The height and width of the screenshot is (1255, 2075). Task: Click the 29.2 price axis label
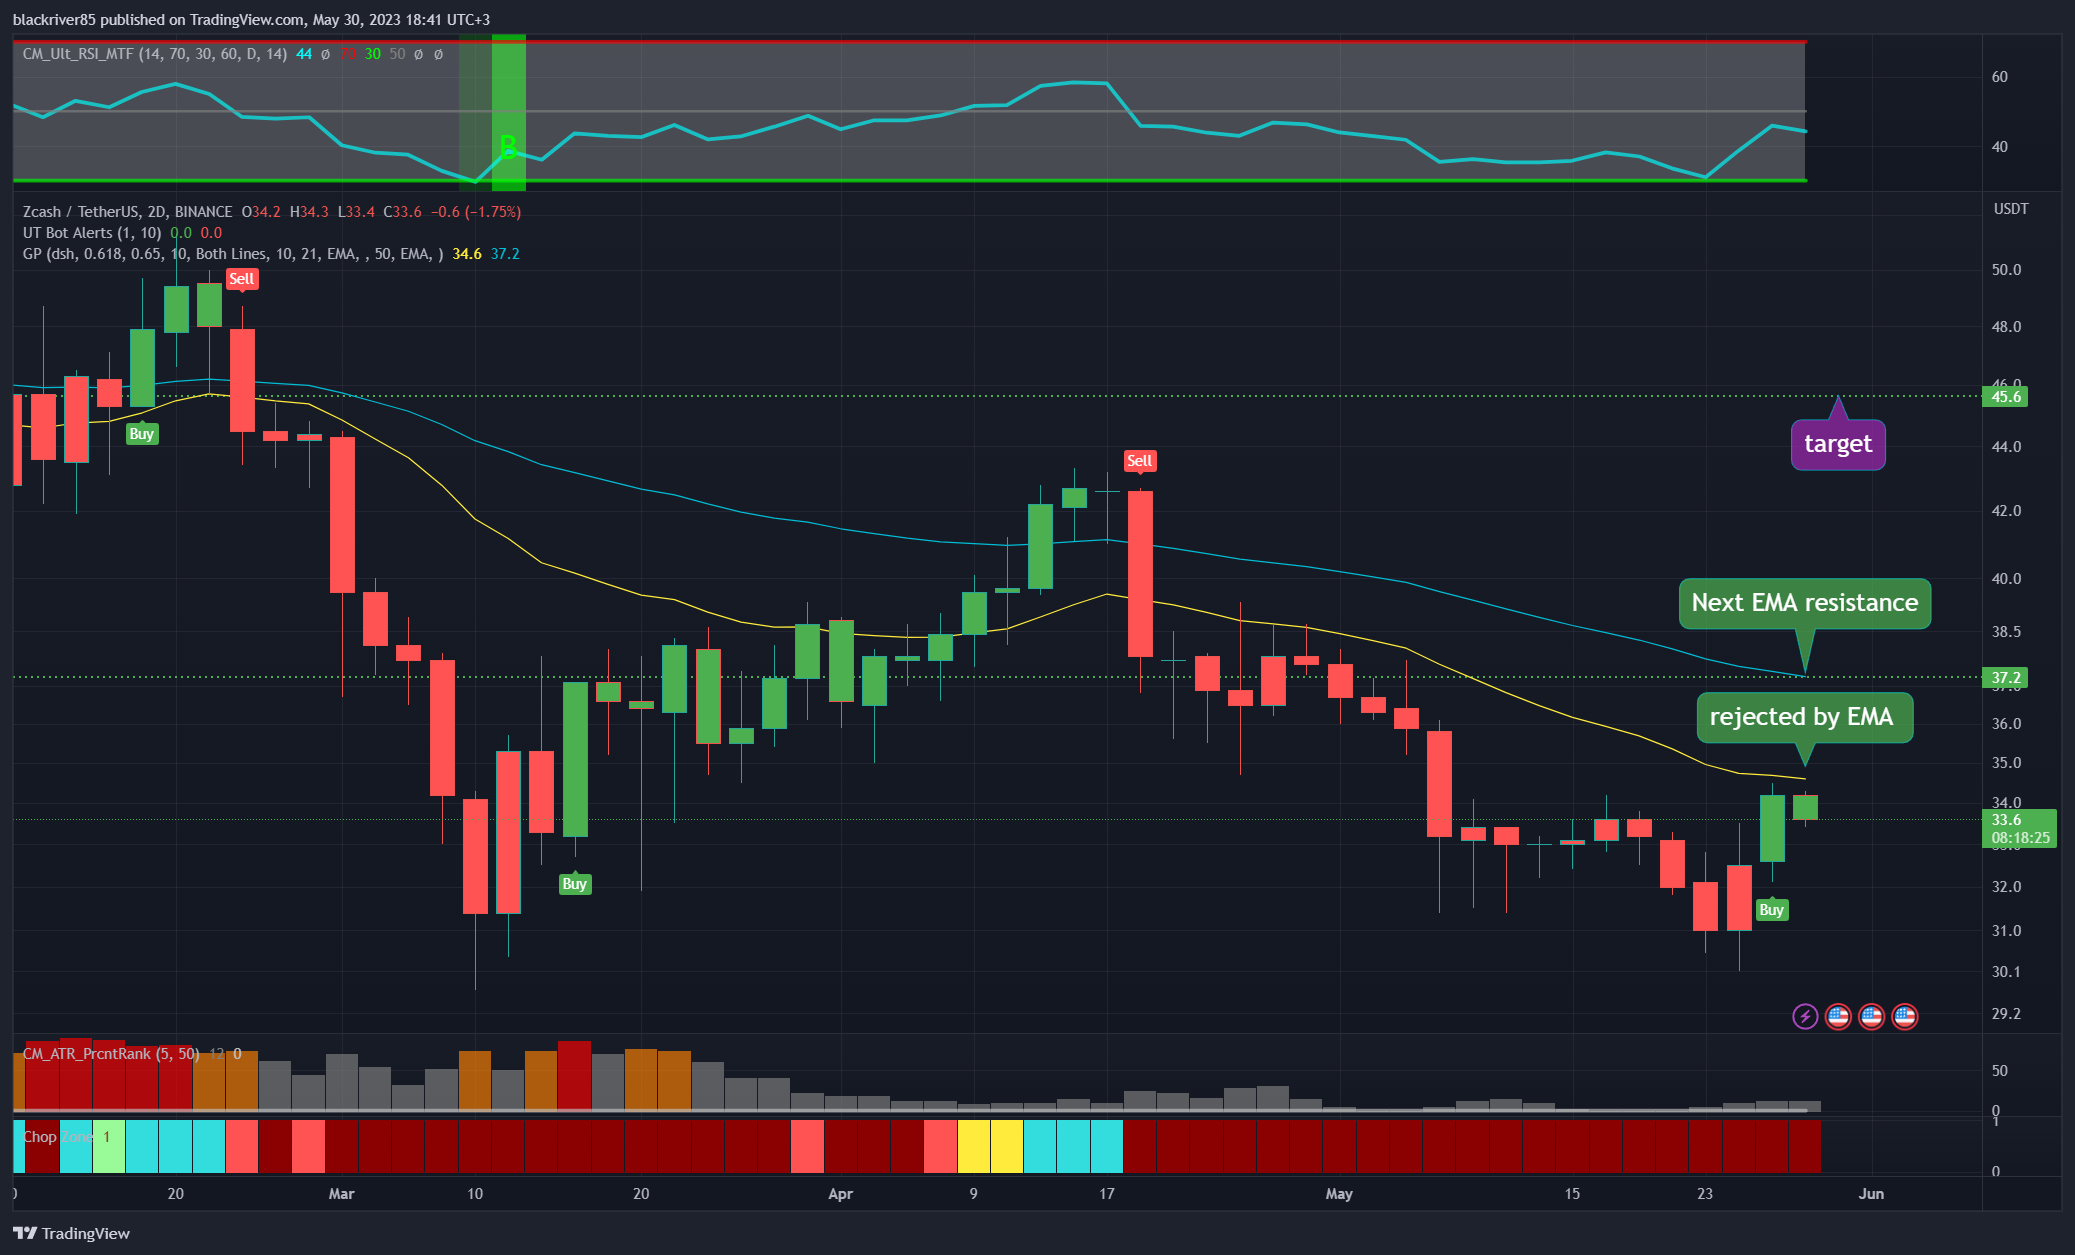click(x=2006, y=1014)
